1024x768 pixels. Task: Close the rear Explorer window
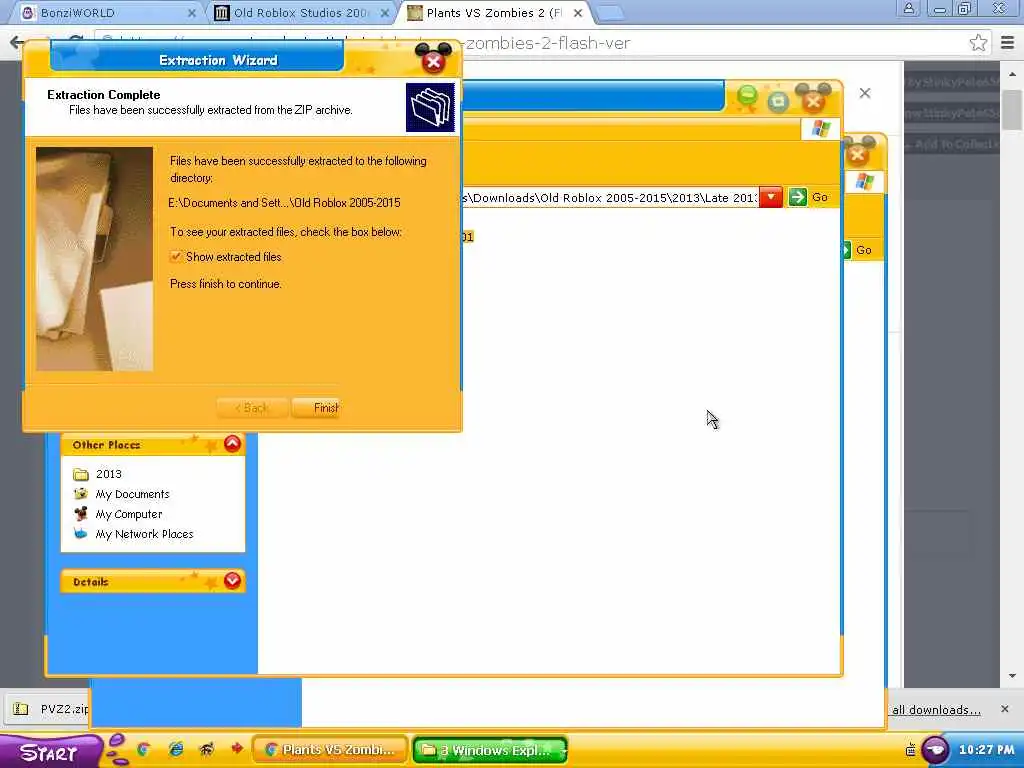[857, 153]
